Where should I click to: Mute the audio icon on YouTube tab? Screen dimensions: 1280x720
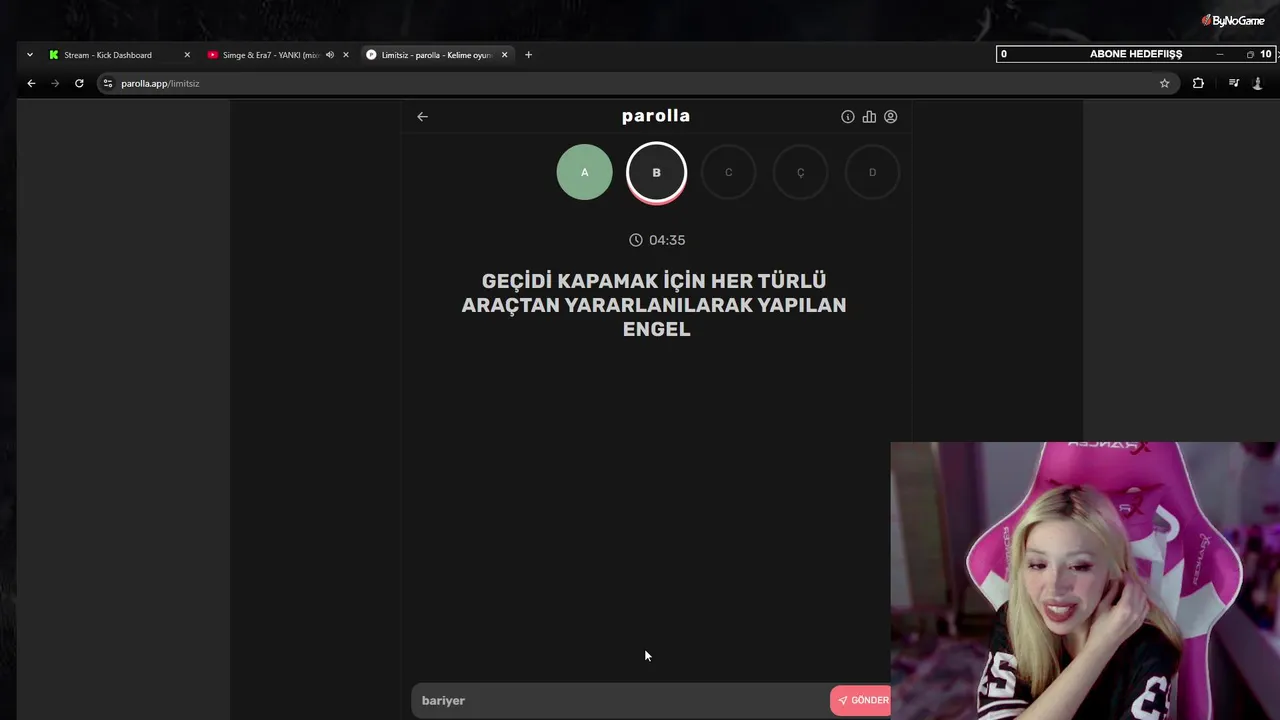[x=330, y=55]
